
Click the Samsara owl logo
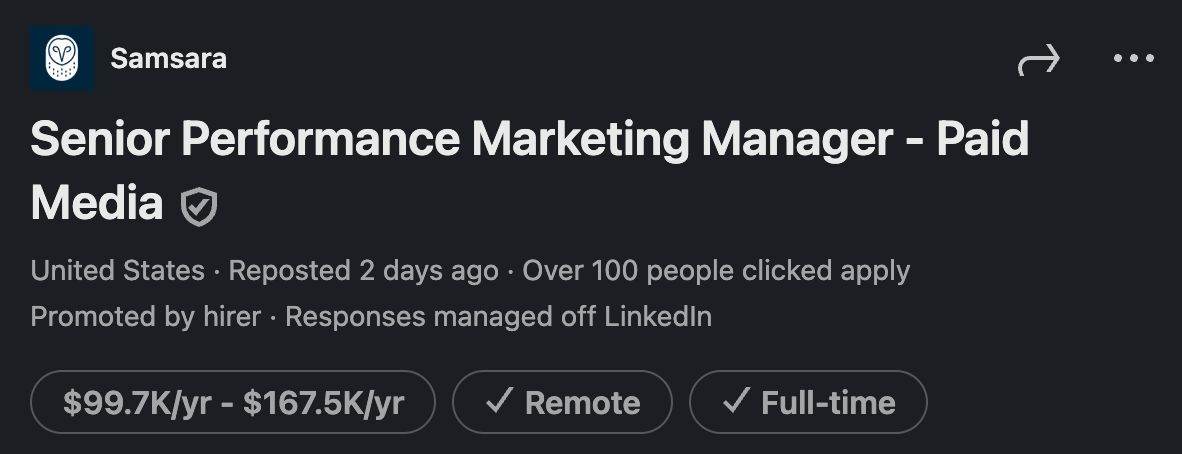tap(62, 59)
